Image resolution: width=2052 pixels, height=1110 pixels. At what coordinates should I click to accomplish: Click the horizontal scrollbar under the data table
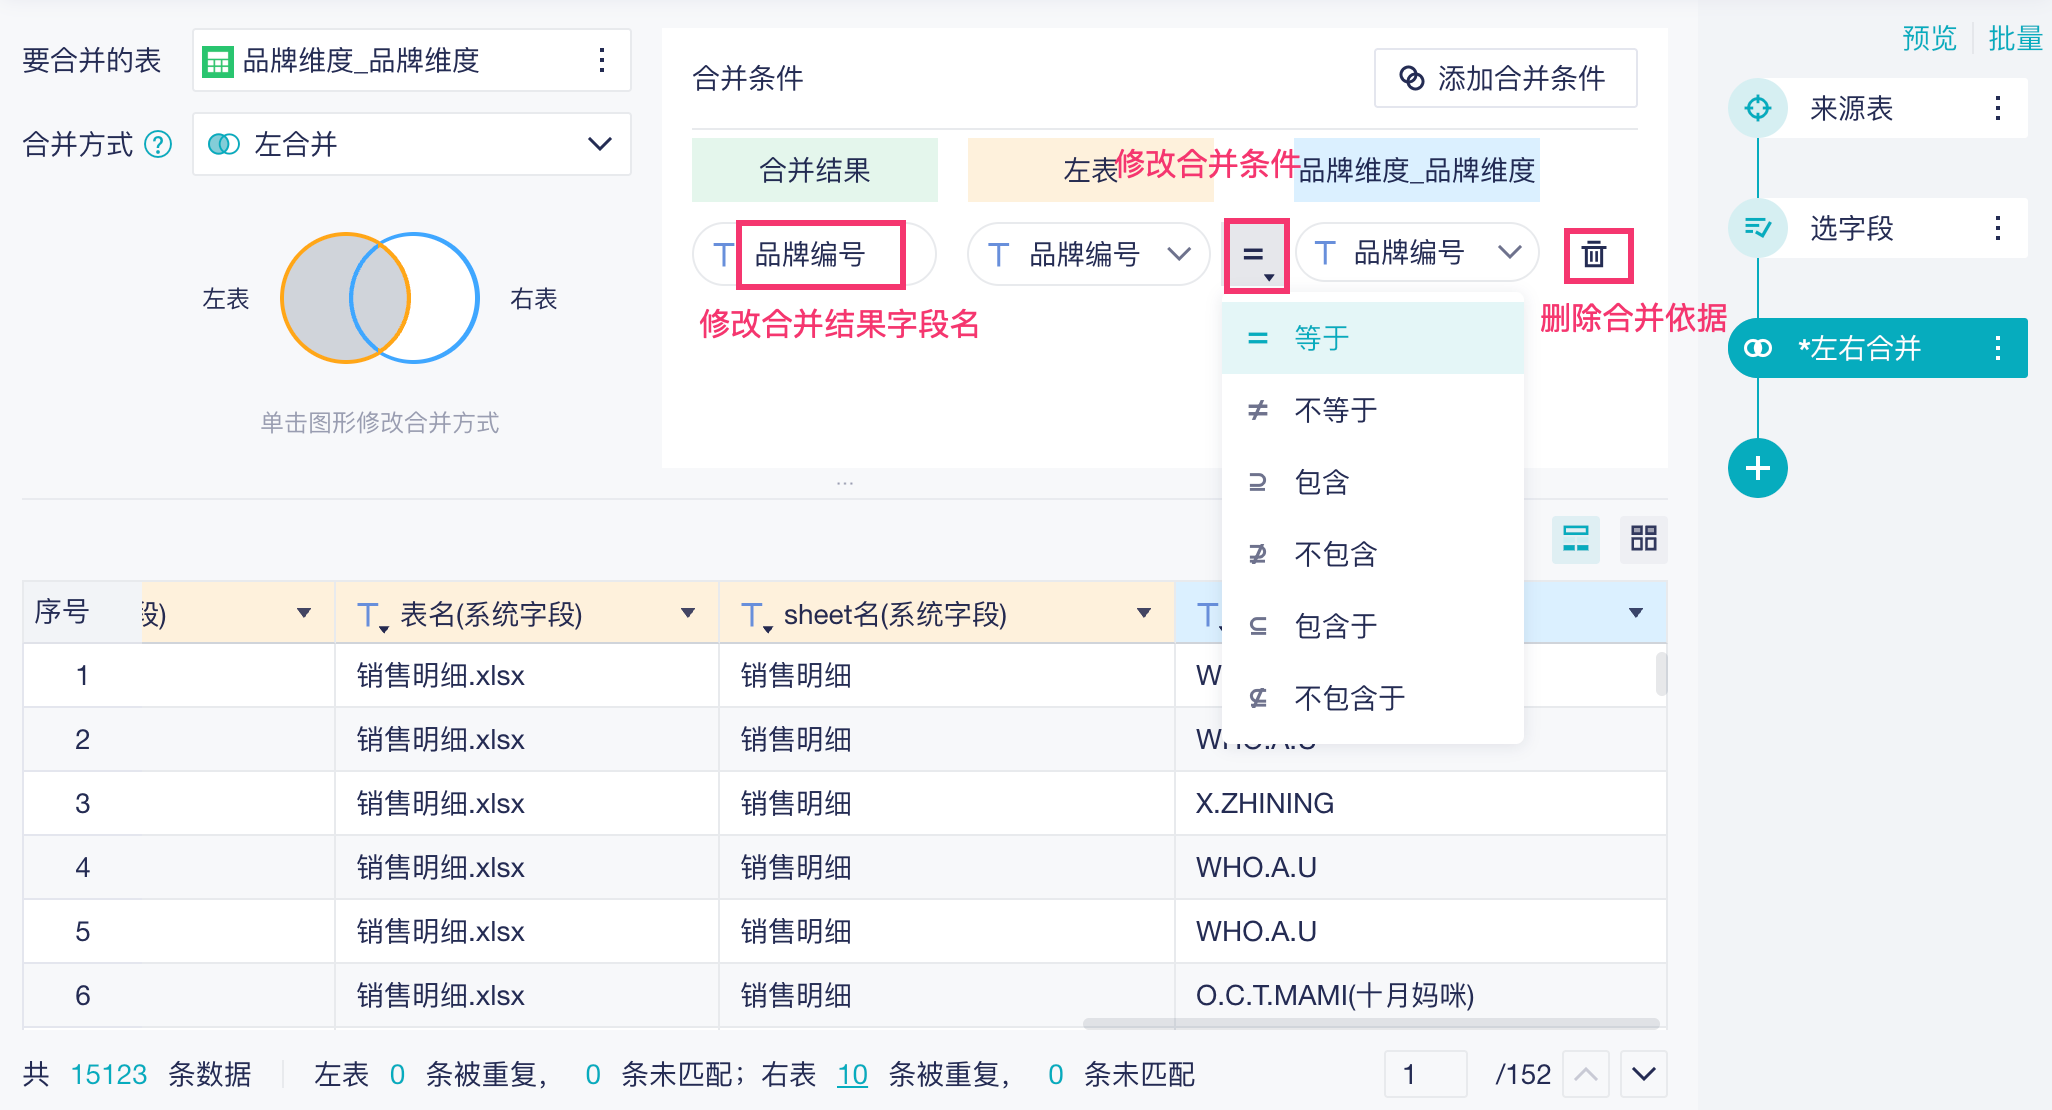click(1370, 1024)
